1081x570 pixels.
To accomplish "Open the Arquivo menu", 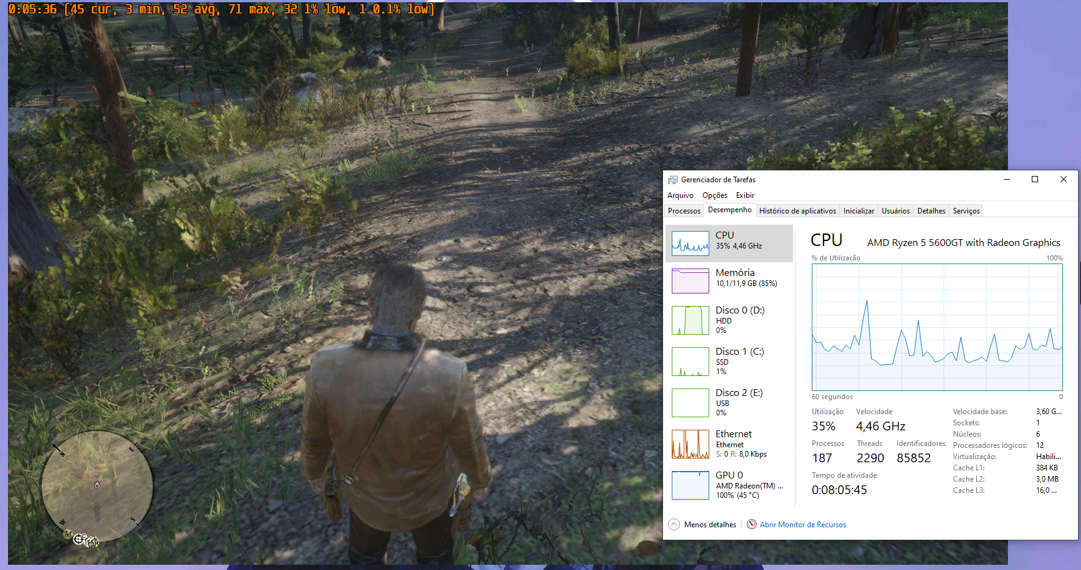I will click(x=680, y=195).
